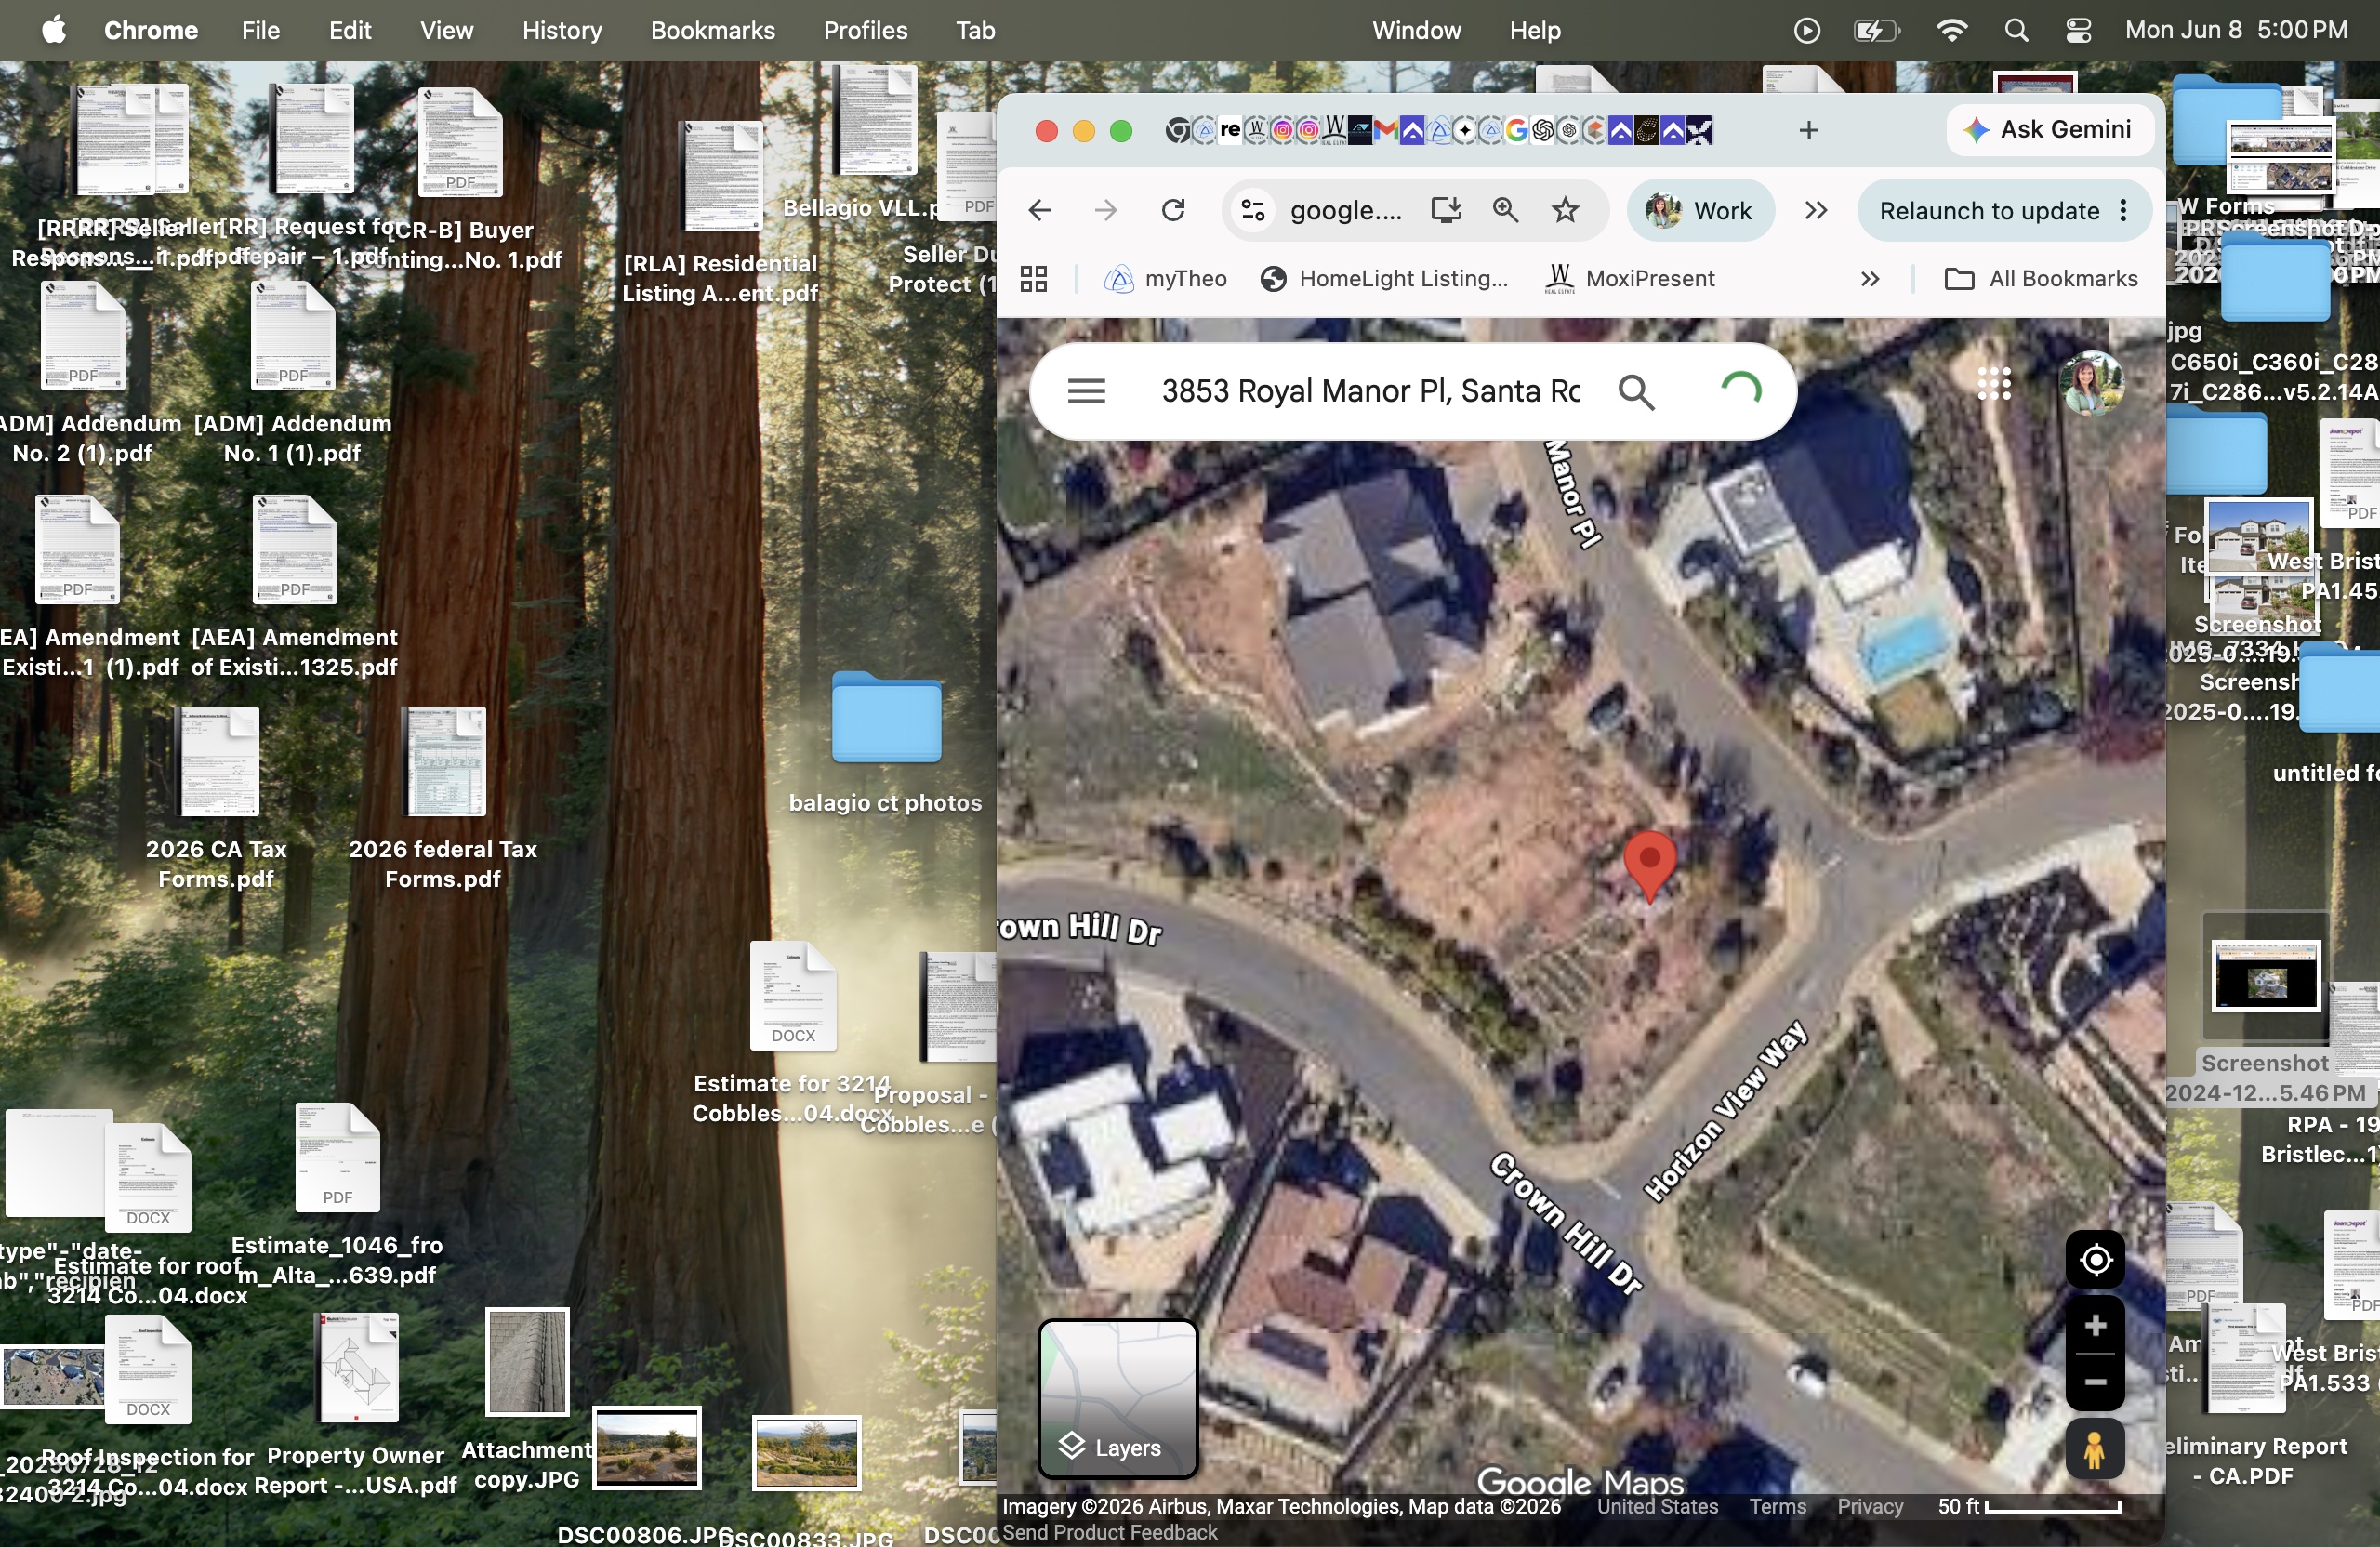Open the Privacy link on the map
Image resolution: width=2380 pixels, height=1547 pixels.
(x=1869, y=1506)
